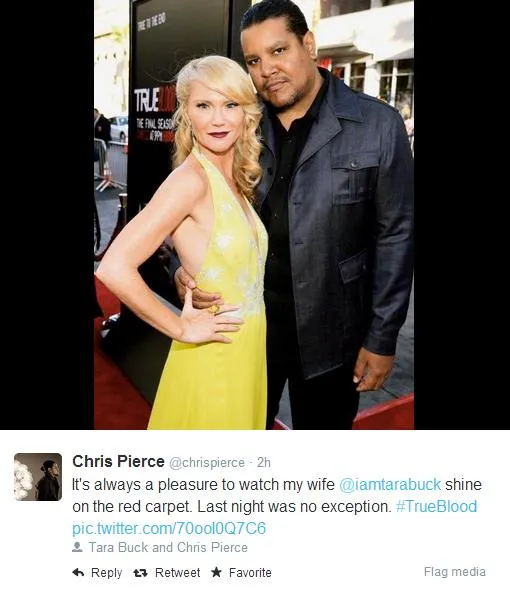Viewport: 510px width, 599px height.
Task: Click the Retweet text label
Action: pyautogui.click(x=177, y=573)
